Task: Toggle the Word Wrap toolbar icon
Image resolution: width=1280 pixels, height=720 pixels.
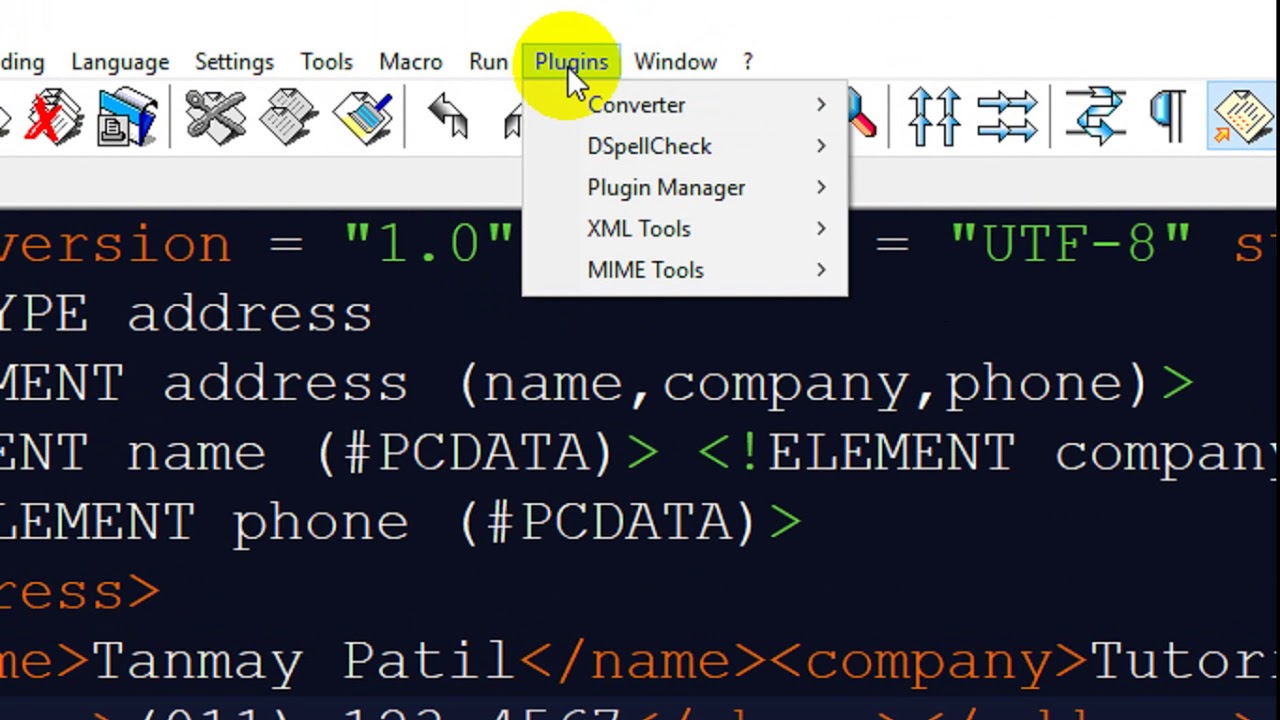Action: point(1095,116)
